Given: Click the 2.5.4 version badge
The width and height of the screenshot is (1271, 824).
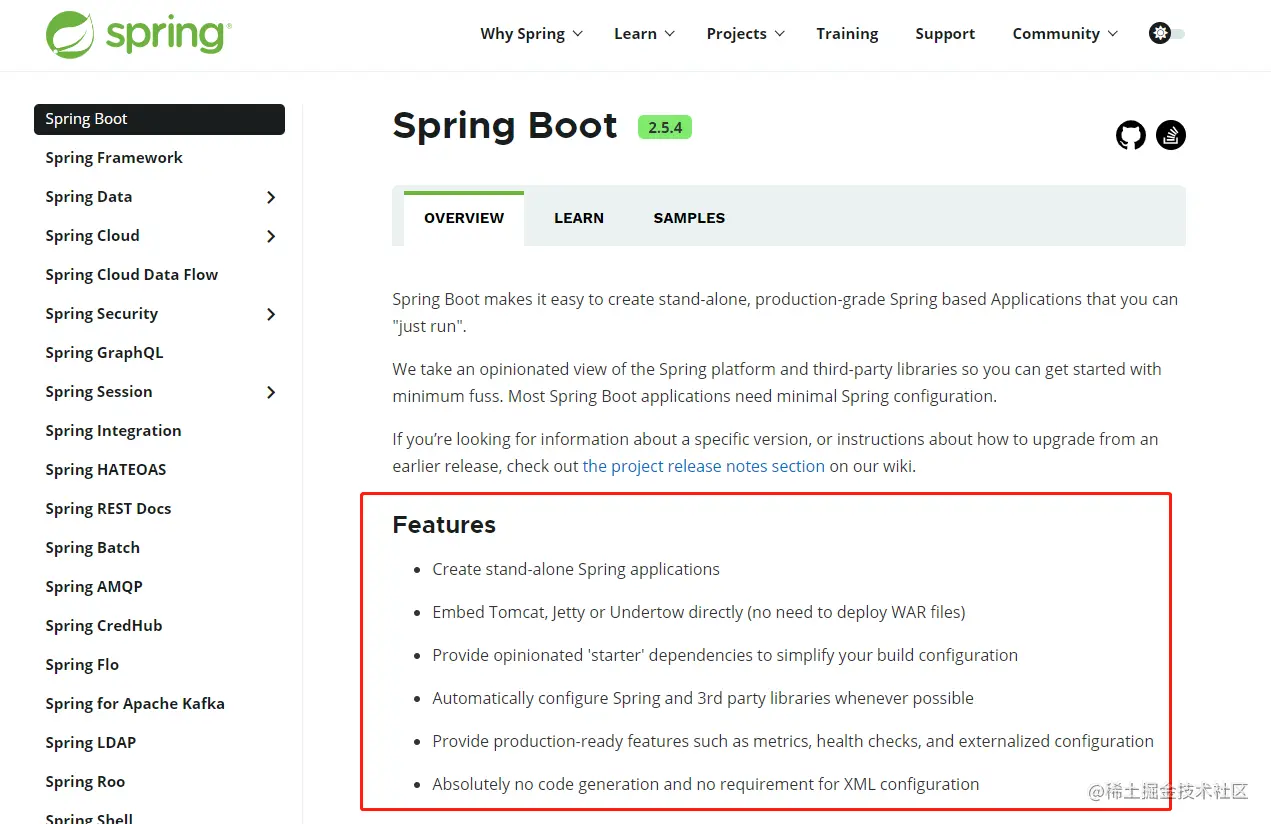Looking at the screenshot, I should coord(665,127).
